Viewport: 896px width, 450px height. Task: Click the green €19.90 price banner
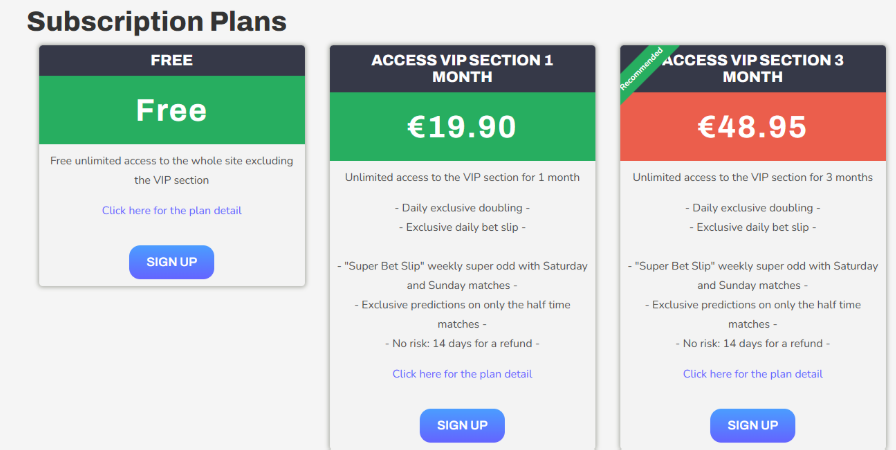[x=462, y=127]
